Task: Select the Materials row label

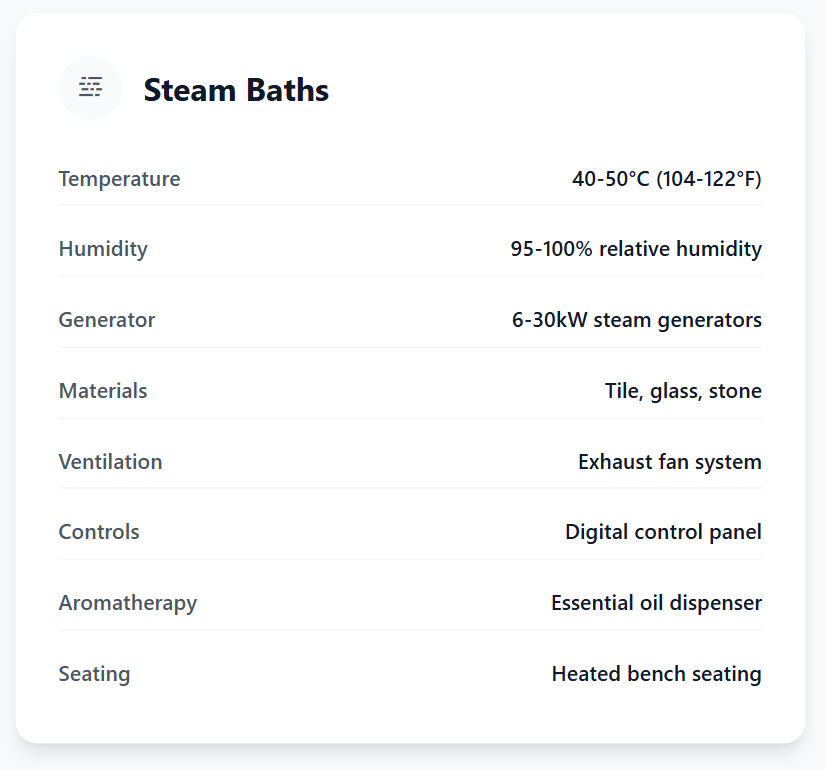Action: (x=103, y=391)
